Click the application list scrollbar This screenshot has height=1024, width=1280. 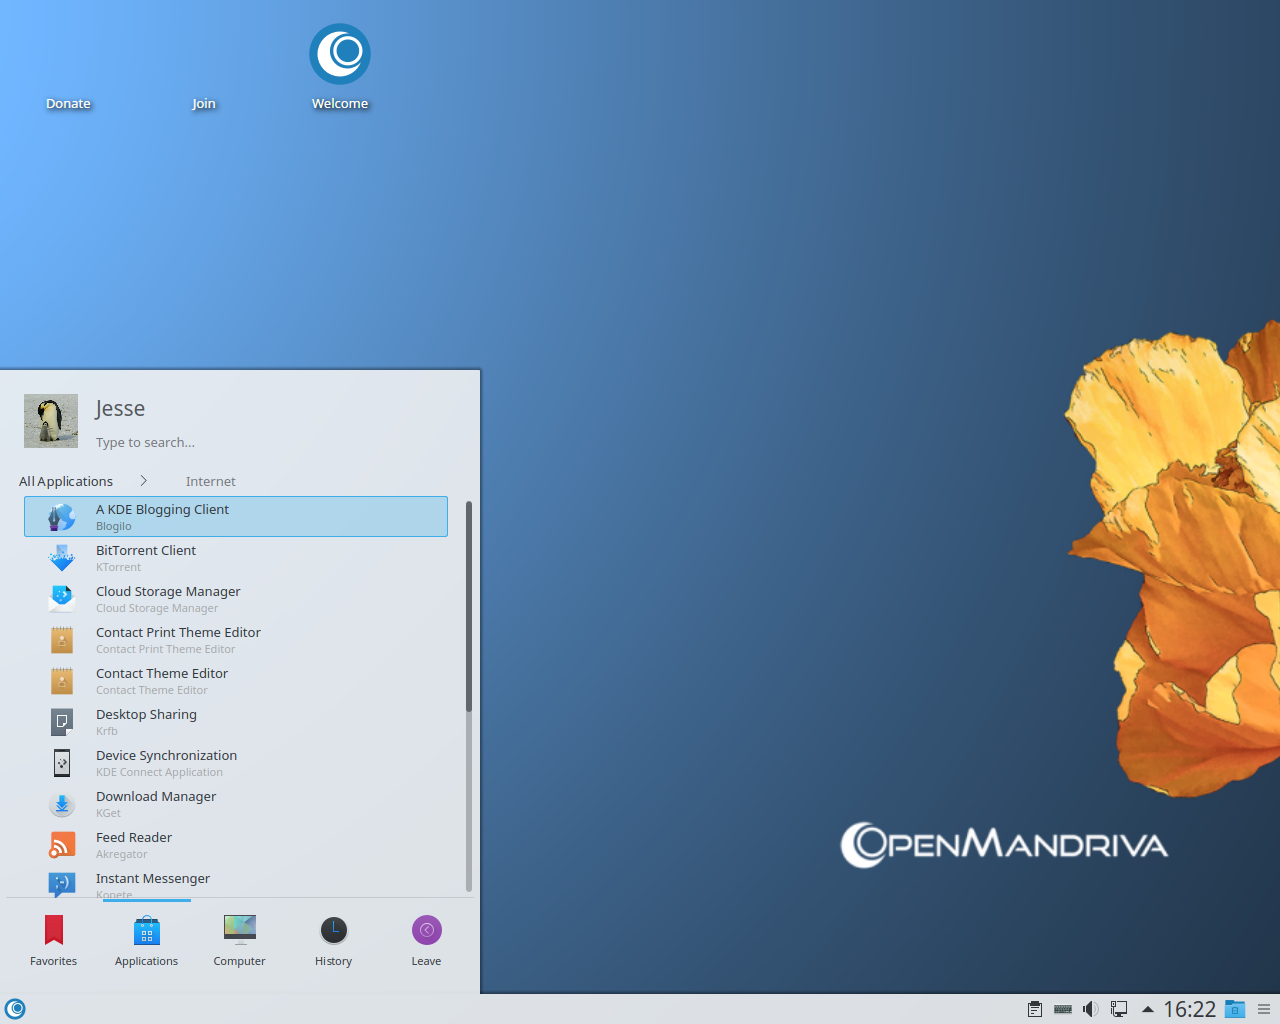tap(469, 607)
